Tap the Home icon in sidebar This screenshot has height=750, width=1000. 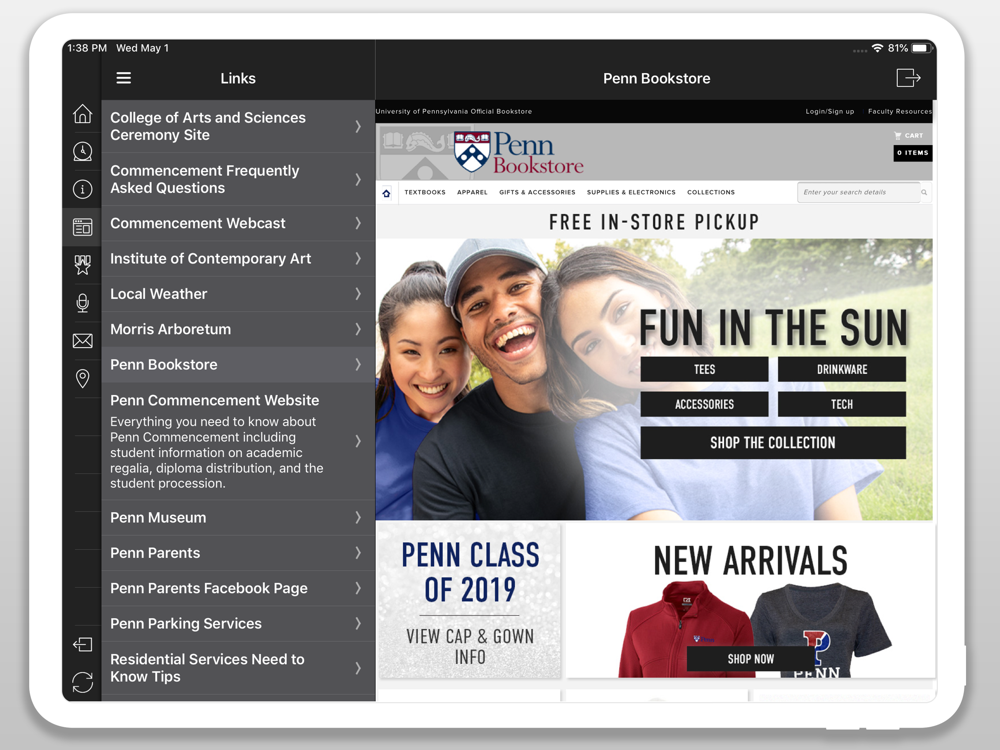point(82,114)
